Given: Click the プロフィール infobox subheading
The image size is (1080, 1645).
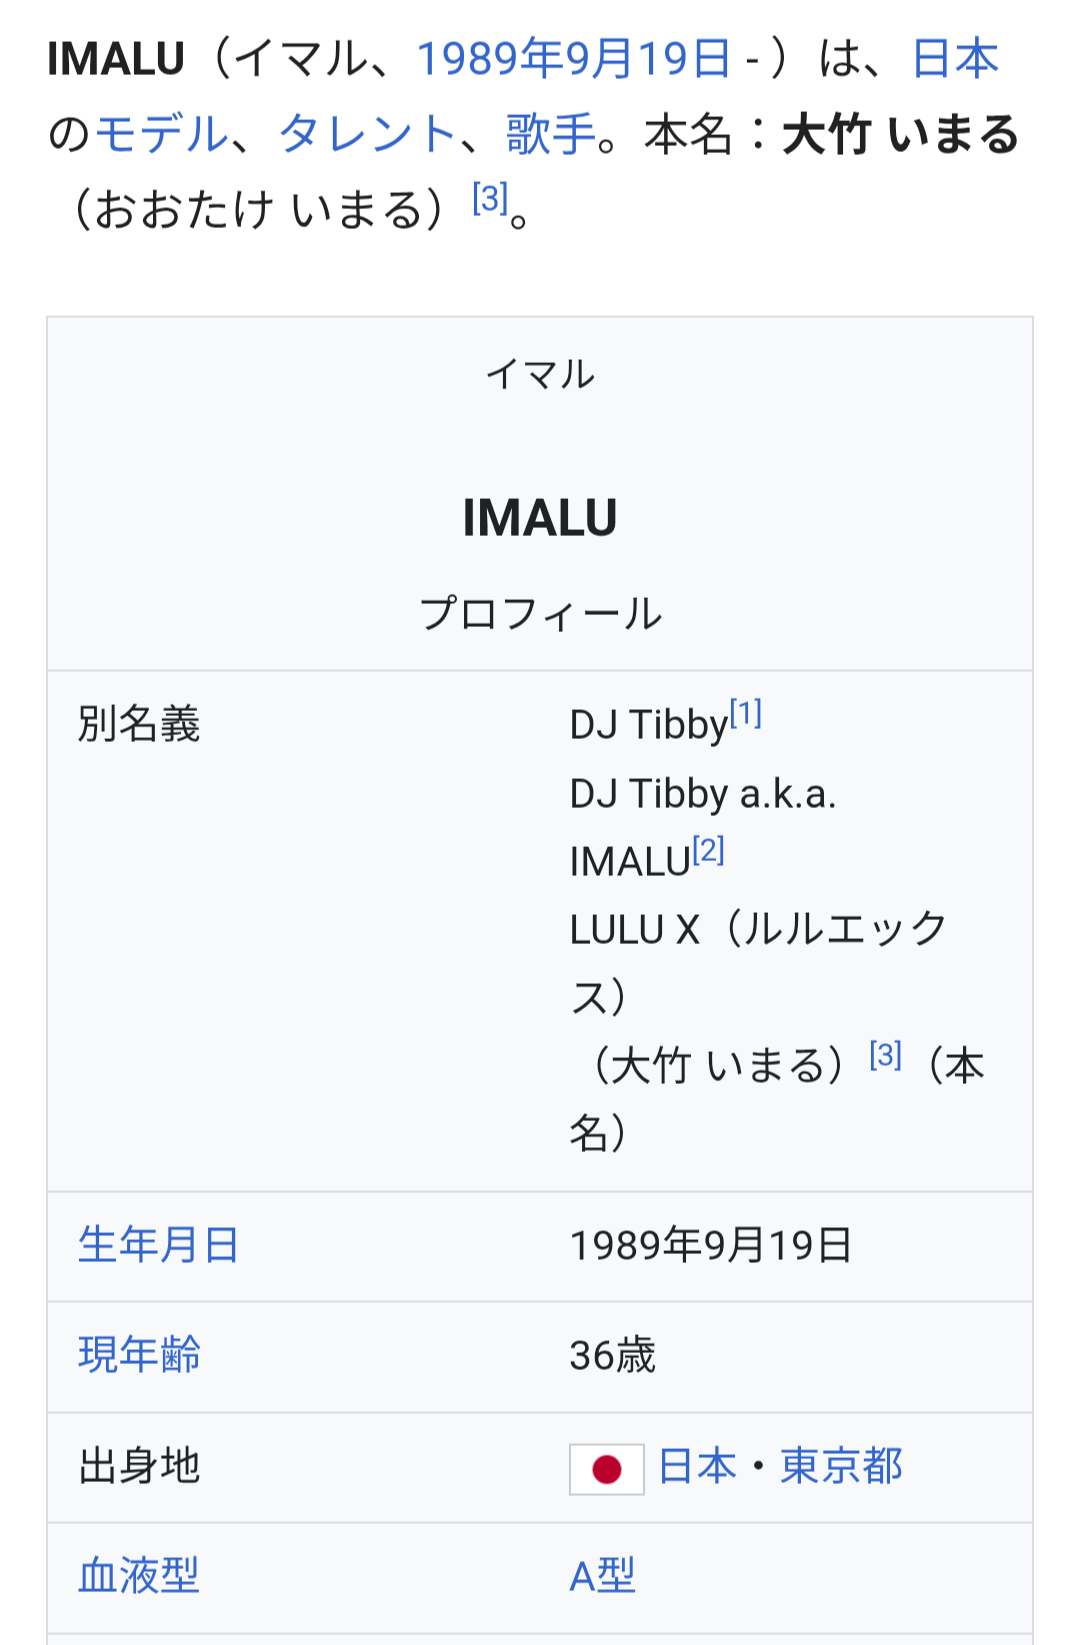Looking at the screenshot, I should (x=540, y=614).
